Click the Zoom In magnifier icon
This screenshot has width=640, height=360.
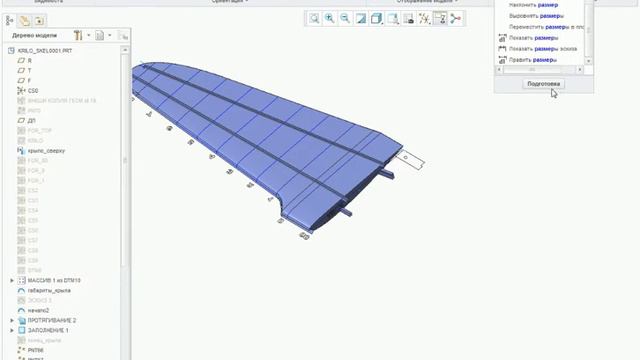(x=329, y=18)
